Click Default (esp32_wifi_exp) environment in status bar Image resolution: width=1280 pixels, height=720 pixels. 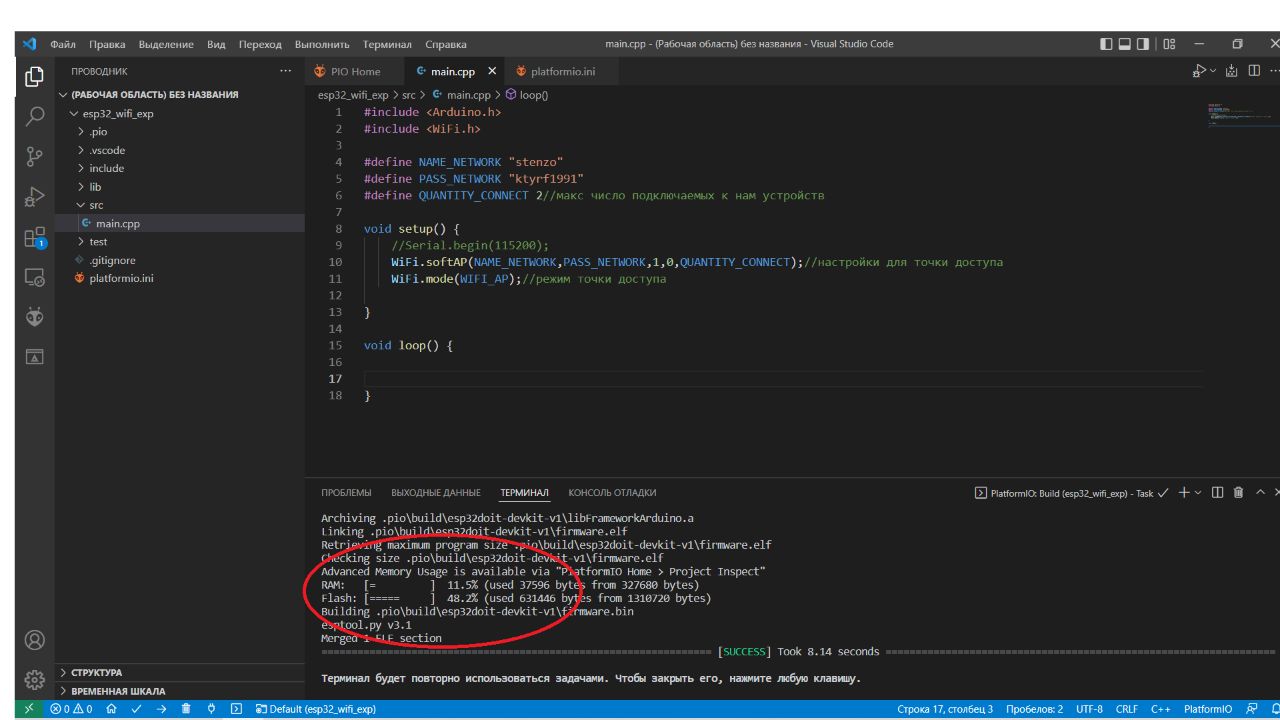tap(315, 709)
